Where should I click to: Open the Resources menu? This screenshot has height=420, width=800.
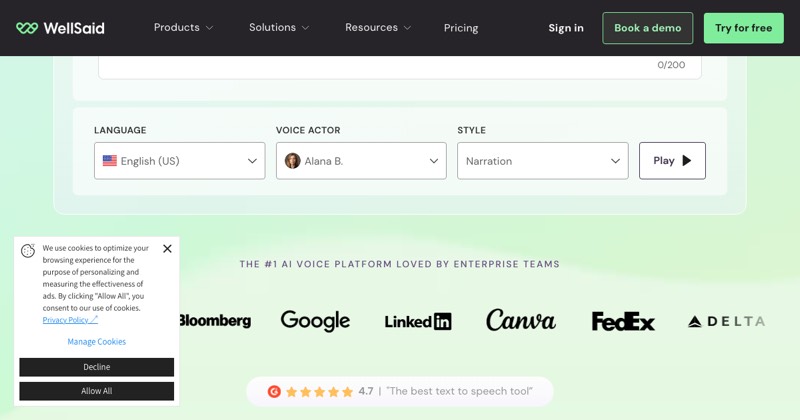pos(378,28)
